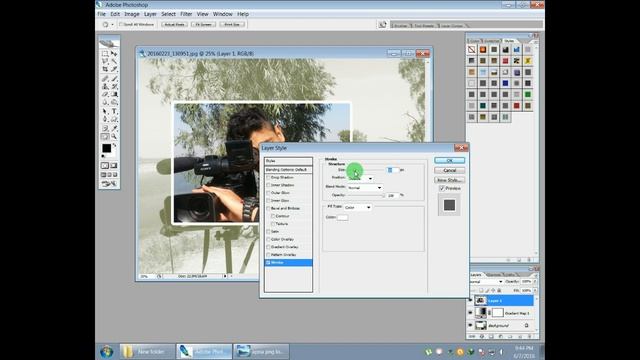Open the tool preset picker arrow
Viewport: 640px width, 360px height.
click(112, 24)
